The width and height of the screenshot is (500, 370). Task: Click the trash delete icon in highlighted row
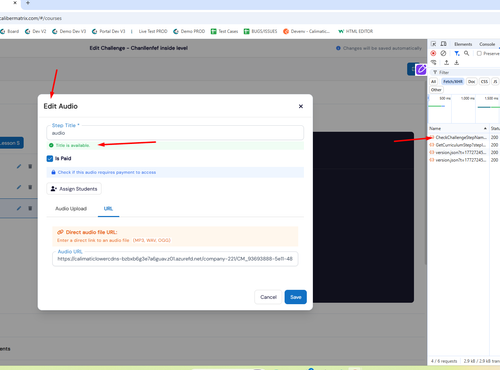coord(30,208)
